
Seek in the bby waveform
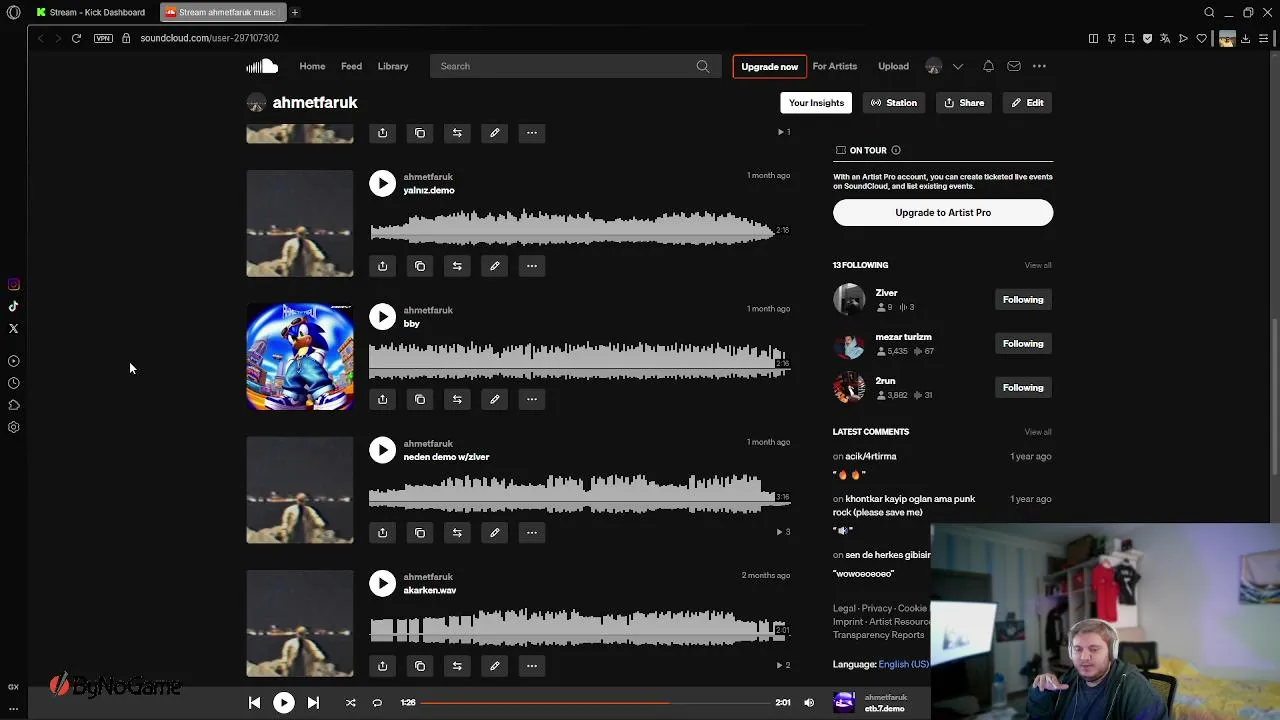point(579,360)
